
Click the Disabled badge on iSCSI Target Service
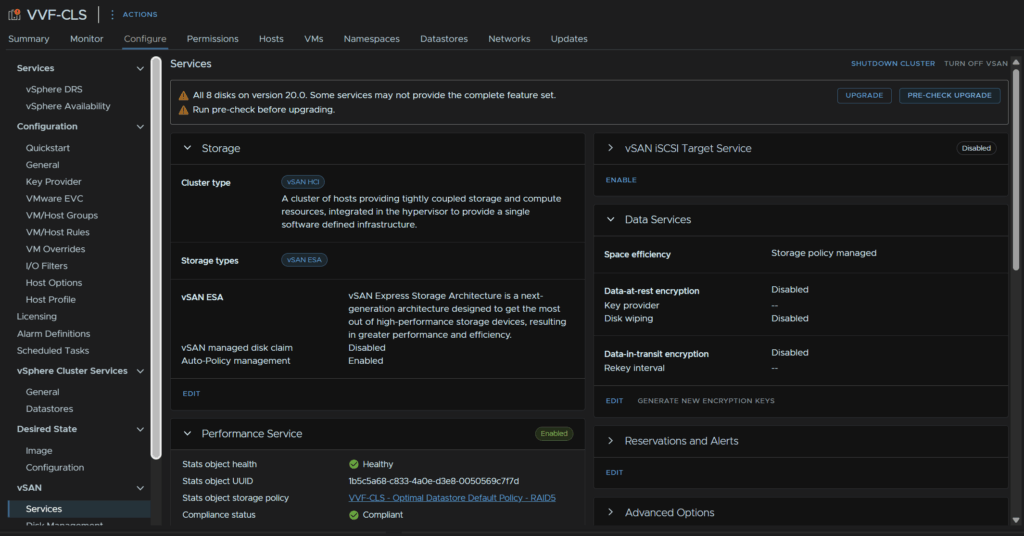point(976,148)
